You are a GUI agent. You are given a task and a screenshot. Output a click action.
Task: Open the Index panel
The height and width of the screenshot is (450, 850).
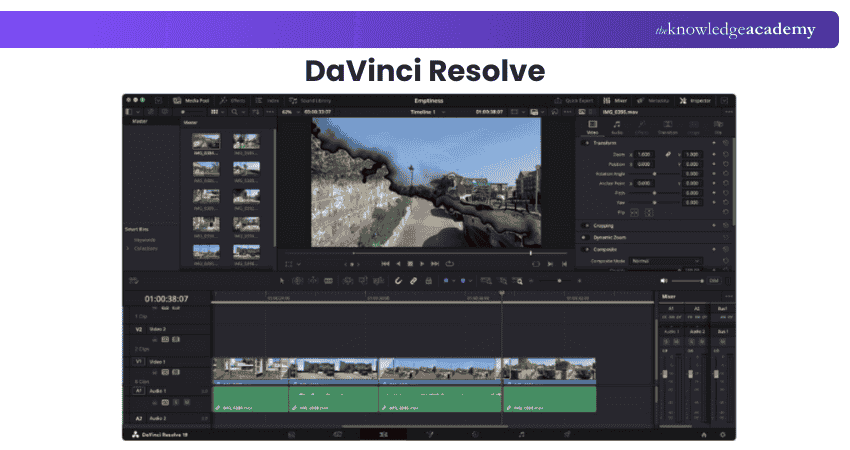[267, 100]
